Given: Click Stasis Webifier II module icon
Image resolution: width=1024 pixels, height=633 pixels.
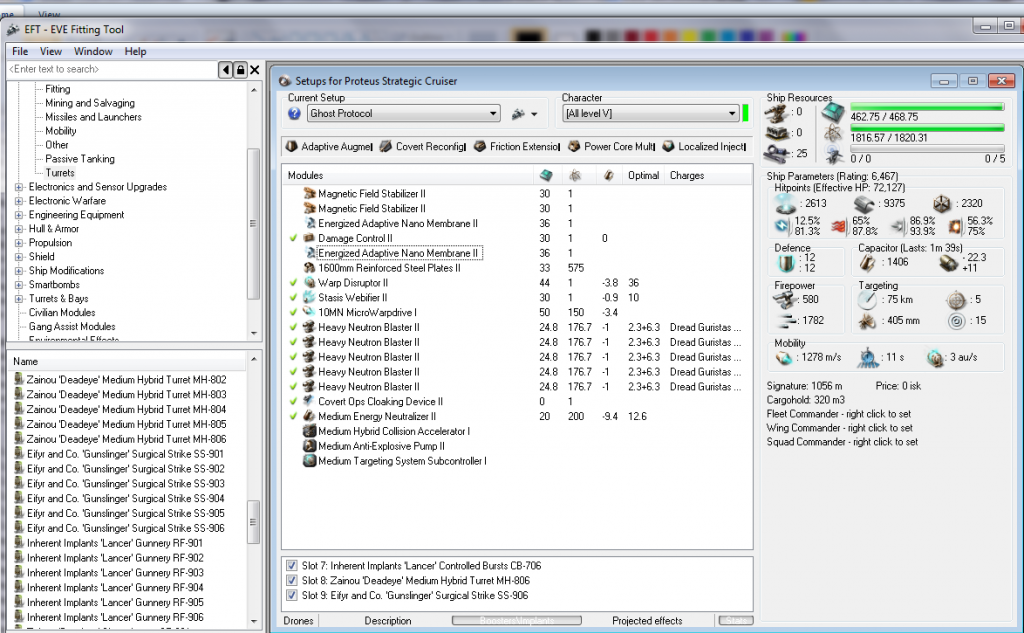Looking at the screenshot, I should coord(310,297).
